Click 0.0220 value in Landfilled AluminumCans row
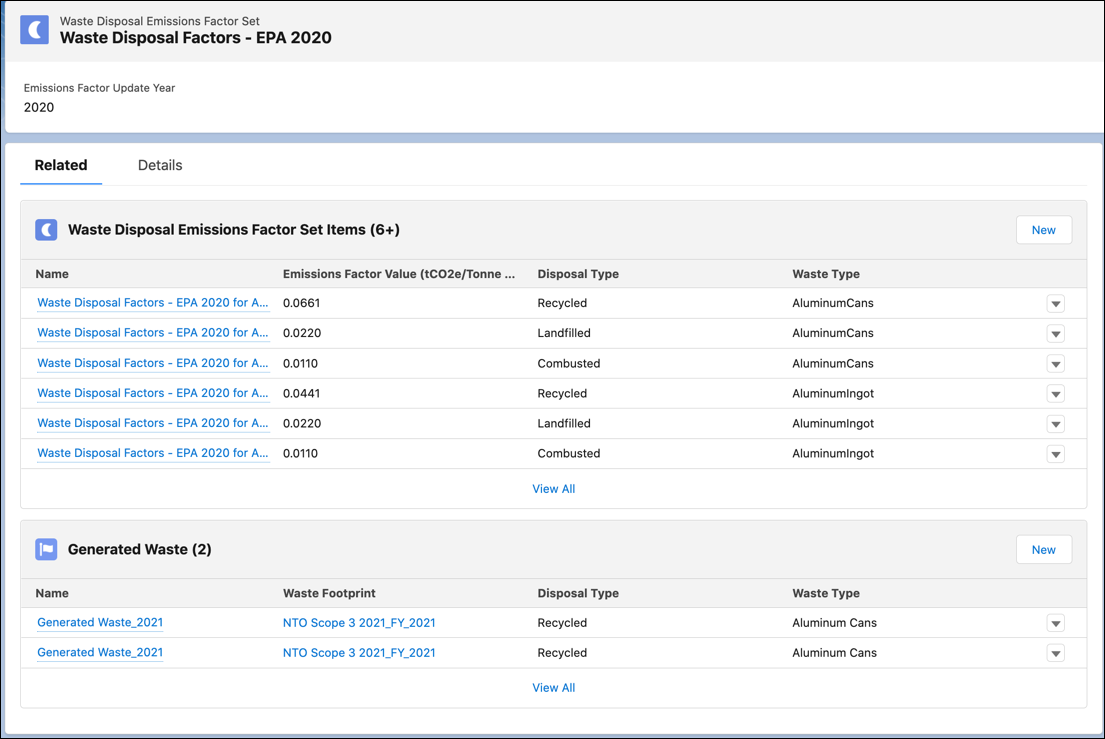Screen dimensions: 1105x739 point(302,333)
